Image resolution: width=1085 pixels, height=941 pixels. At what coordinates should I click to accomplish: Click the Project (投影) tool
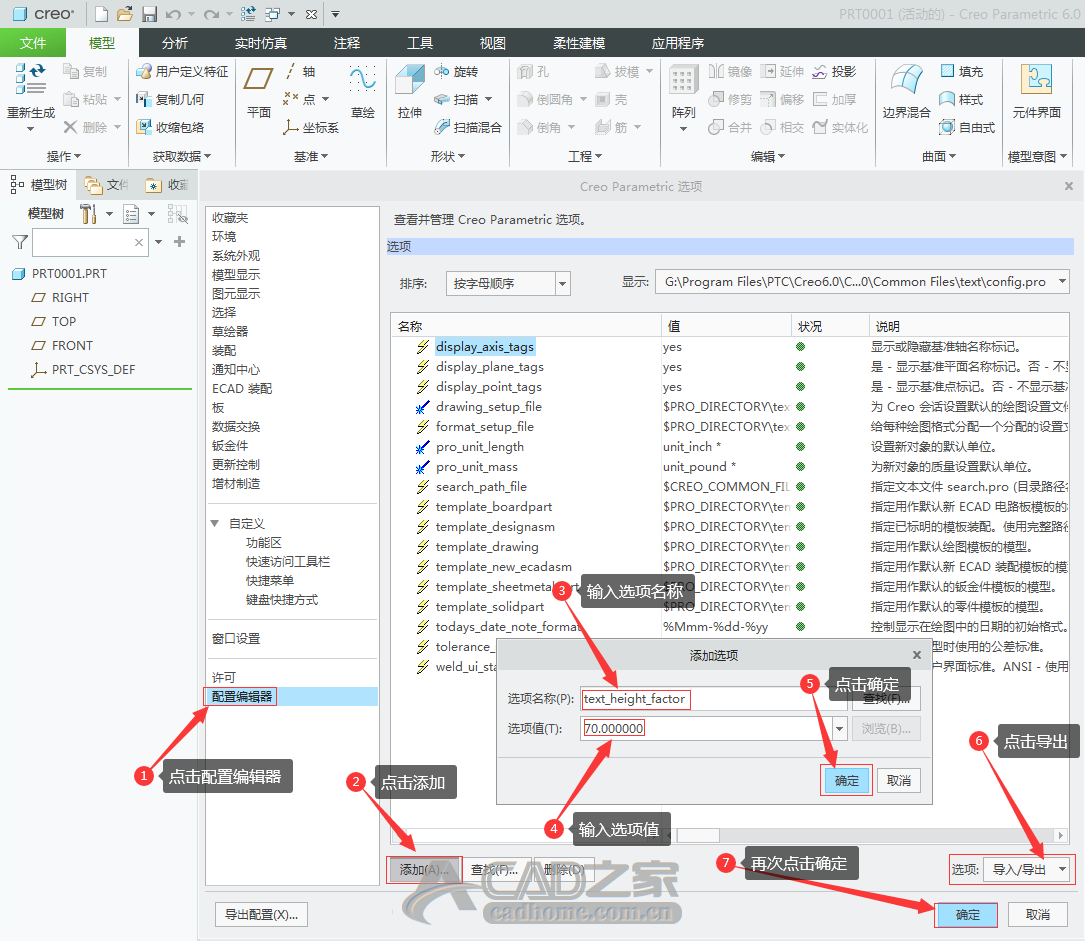pos(834,71)
